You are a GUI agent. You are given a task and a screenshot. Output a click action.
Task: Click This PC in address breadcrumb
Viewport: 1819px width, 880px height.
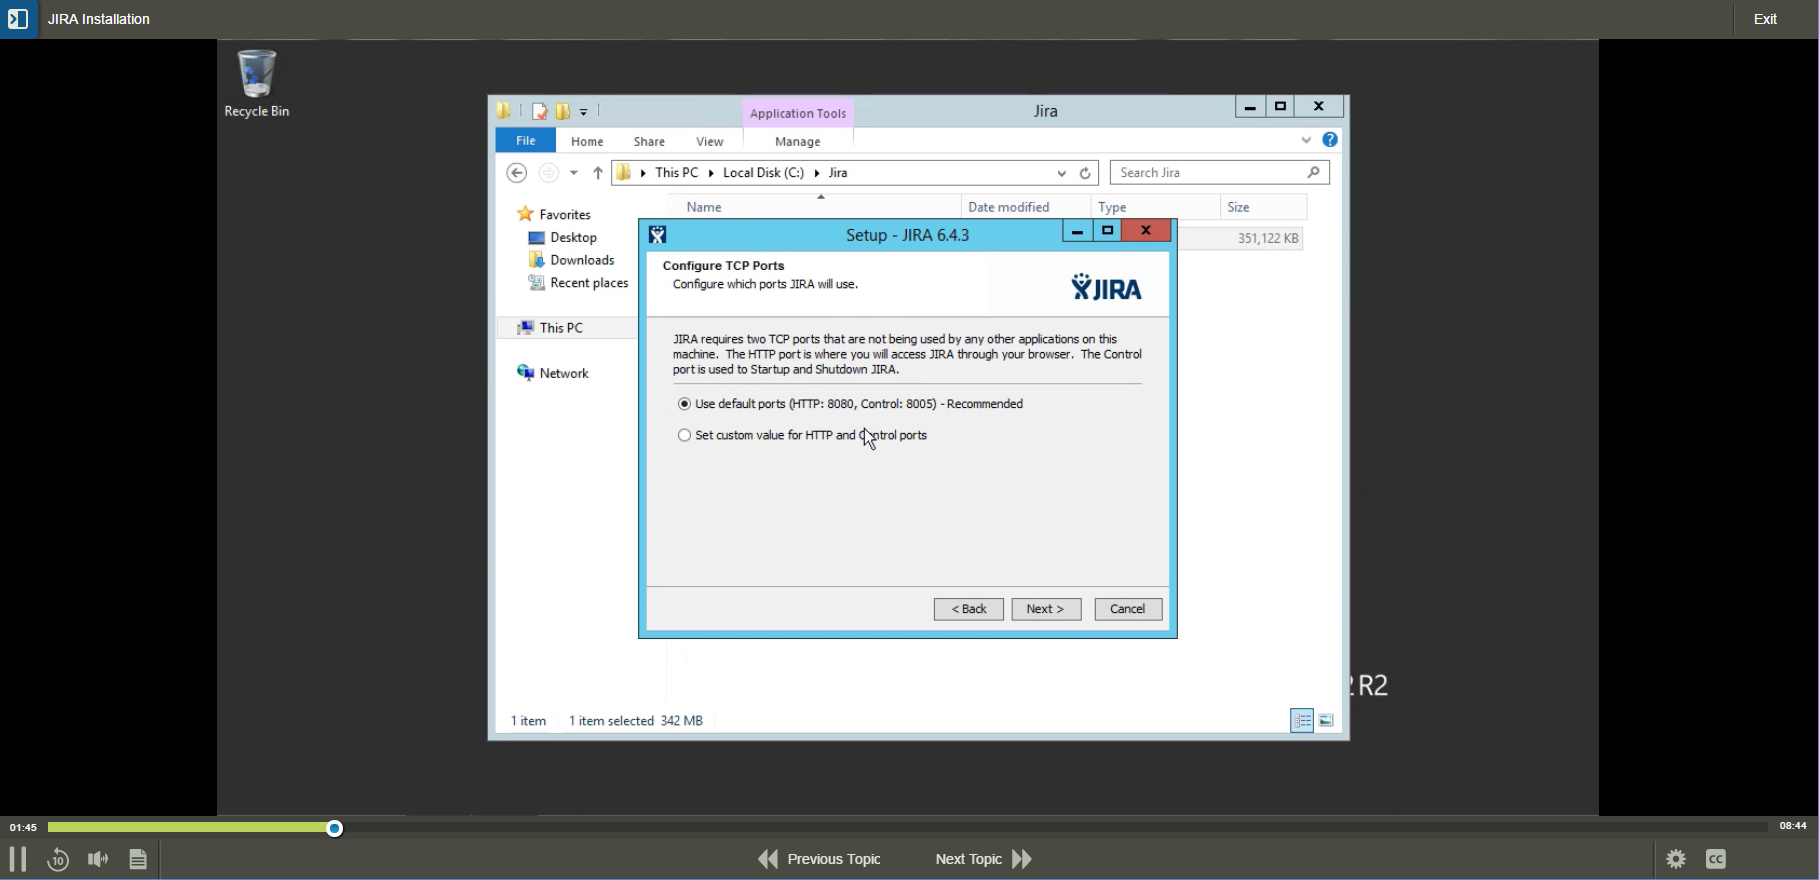tap(677, 173)
